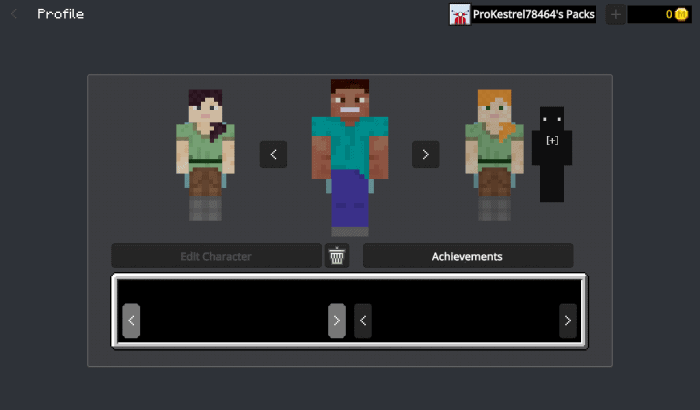Click the Minecoin balance showing 0
The width and height of the screenshot is (700, 410).
(659, 14)
